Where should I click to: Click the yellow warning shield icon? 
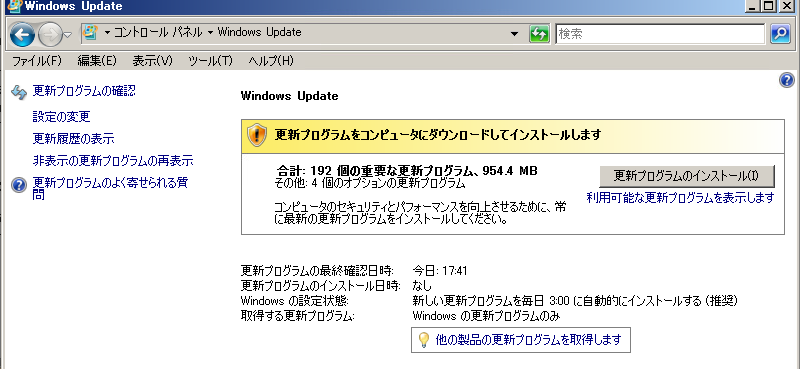pos(257,135)
